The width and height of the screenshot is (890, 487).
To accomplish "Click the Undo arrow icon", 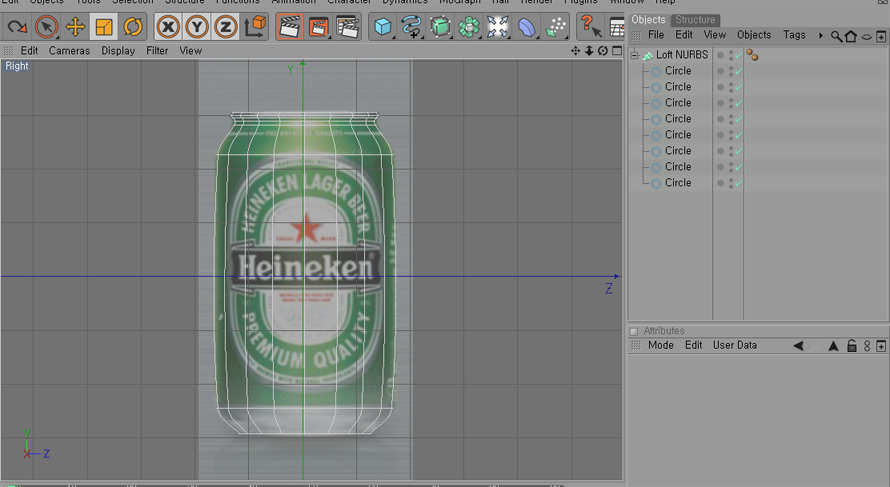I will tap(16, 27).
